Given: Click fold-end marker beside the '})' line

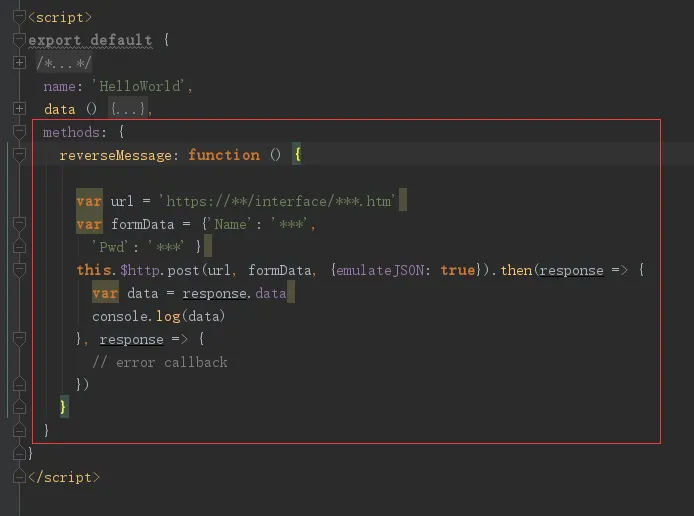Looking at the screenshot, I should [19, 385].
